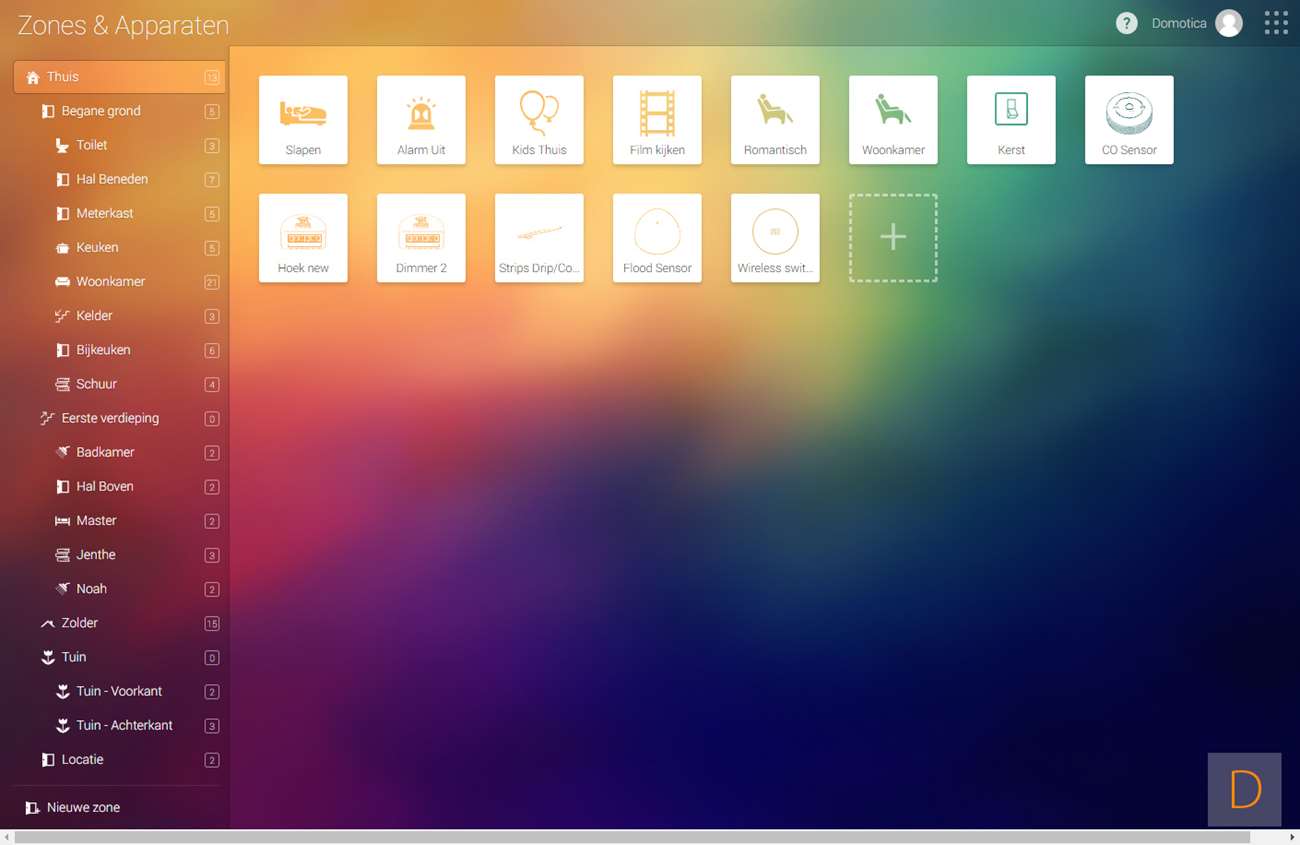Open the Slapen scene tile

click(303, 120)
